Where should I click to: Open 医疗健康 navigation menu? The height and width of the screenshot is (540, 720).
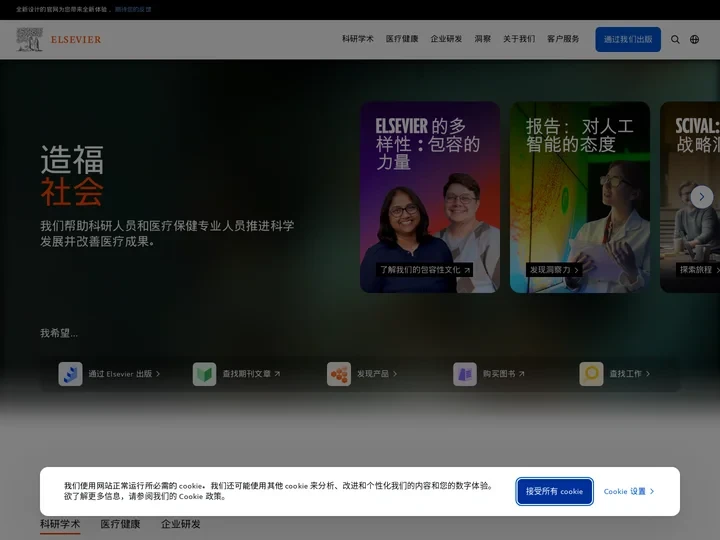coord(402,39)
